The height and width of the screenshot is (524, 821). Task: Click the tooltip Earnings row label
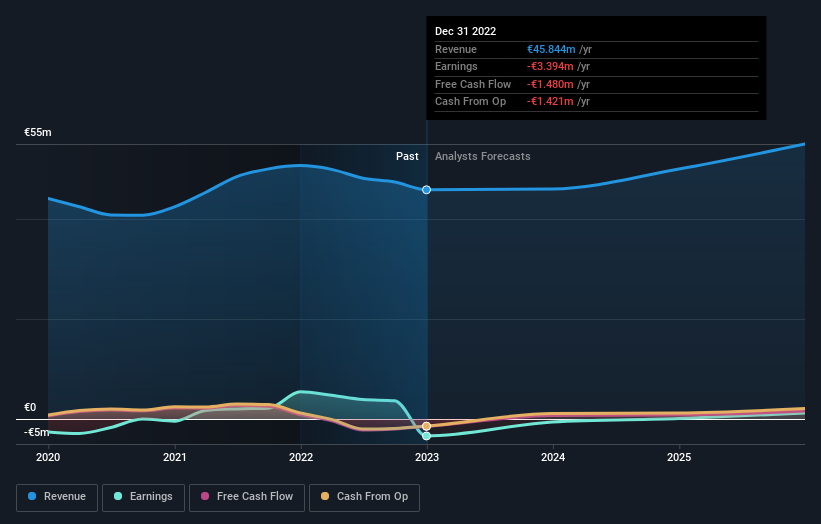click(x=456, y=66)
